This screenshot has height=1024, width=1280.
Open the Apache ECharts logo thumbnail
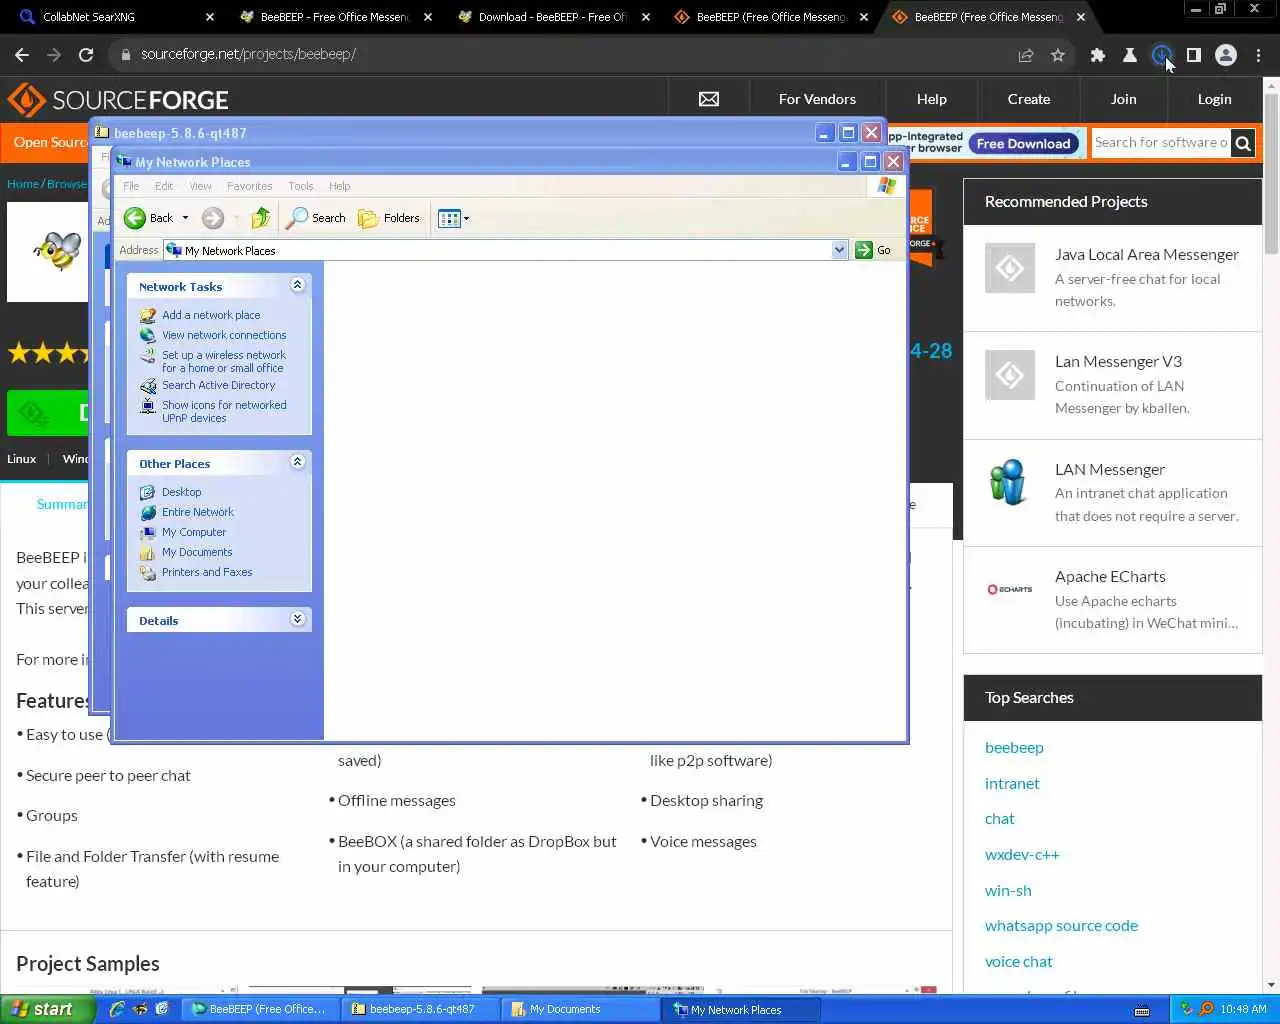(1009, 589)
